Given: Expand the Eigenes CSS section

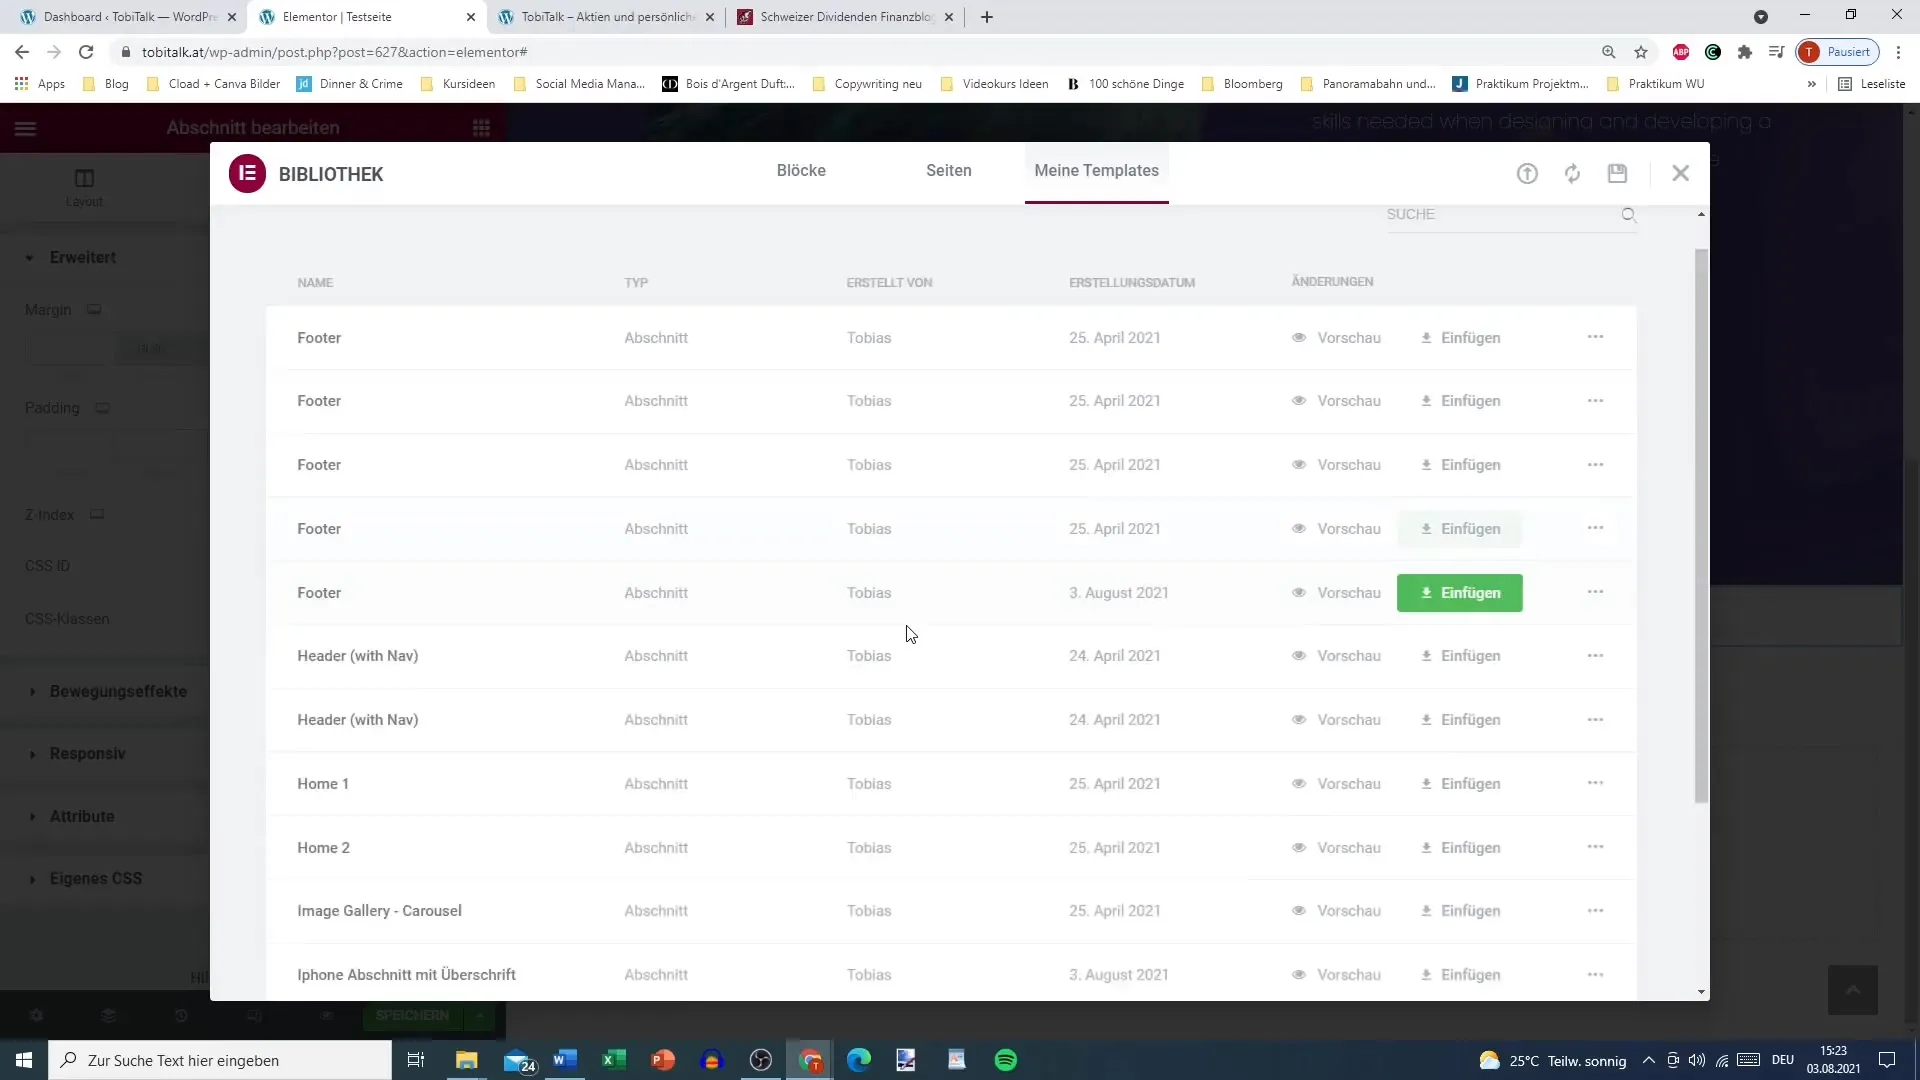Looking at the screenshot, I should pos(95,879).
